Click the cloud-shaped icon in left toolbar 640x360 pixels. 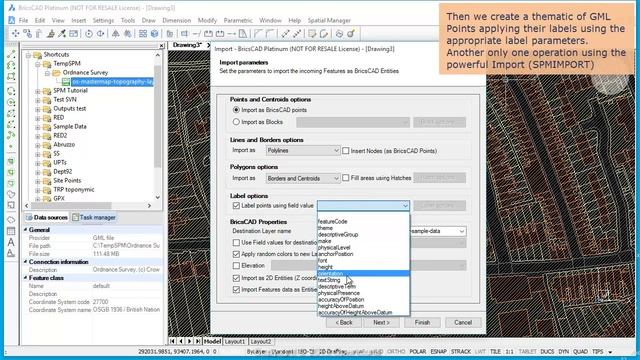click(x=11, y=220)
